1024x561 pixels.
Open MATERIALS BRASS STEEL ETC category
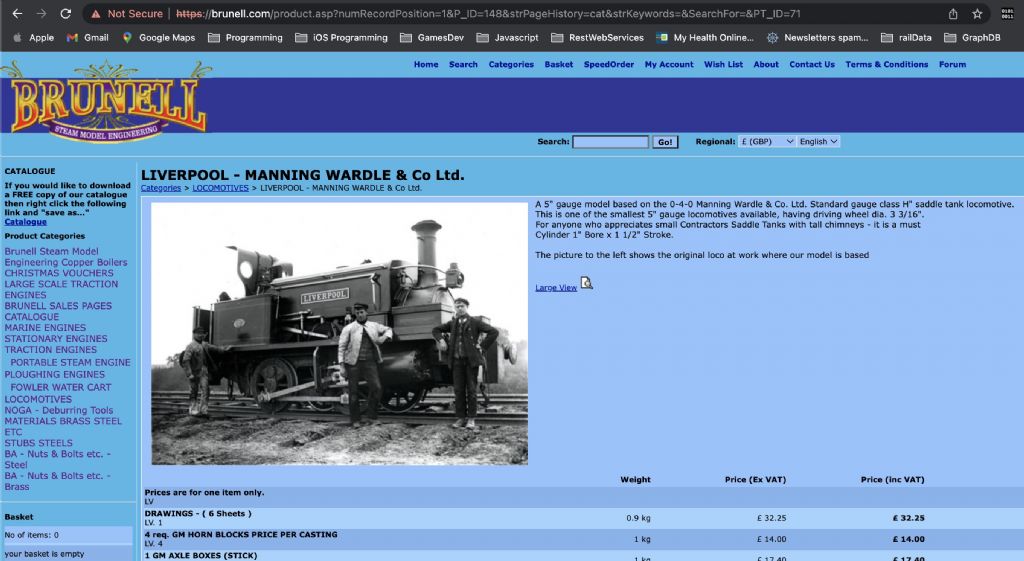coord(63,426)
